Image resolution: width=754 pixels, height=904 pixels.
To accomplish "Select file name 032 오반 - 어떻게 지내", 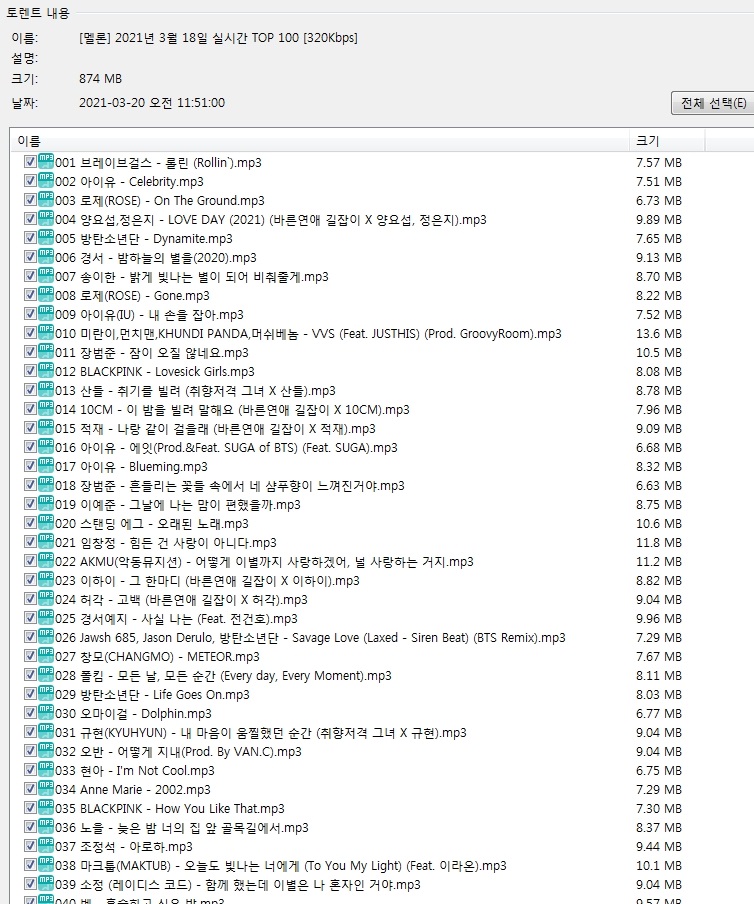I will point(179,752).
